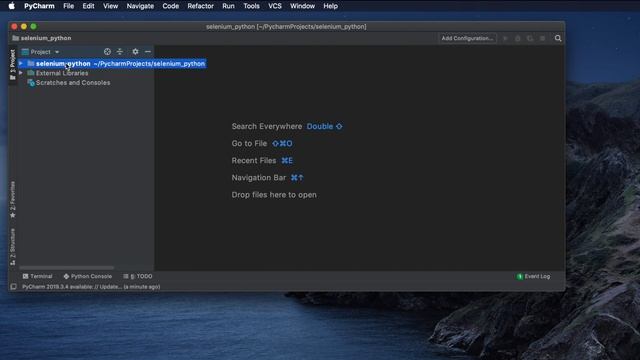Open the Event Log

click(533, 277)
